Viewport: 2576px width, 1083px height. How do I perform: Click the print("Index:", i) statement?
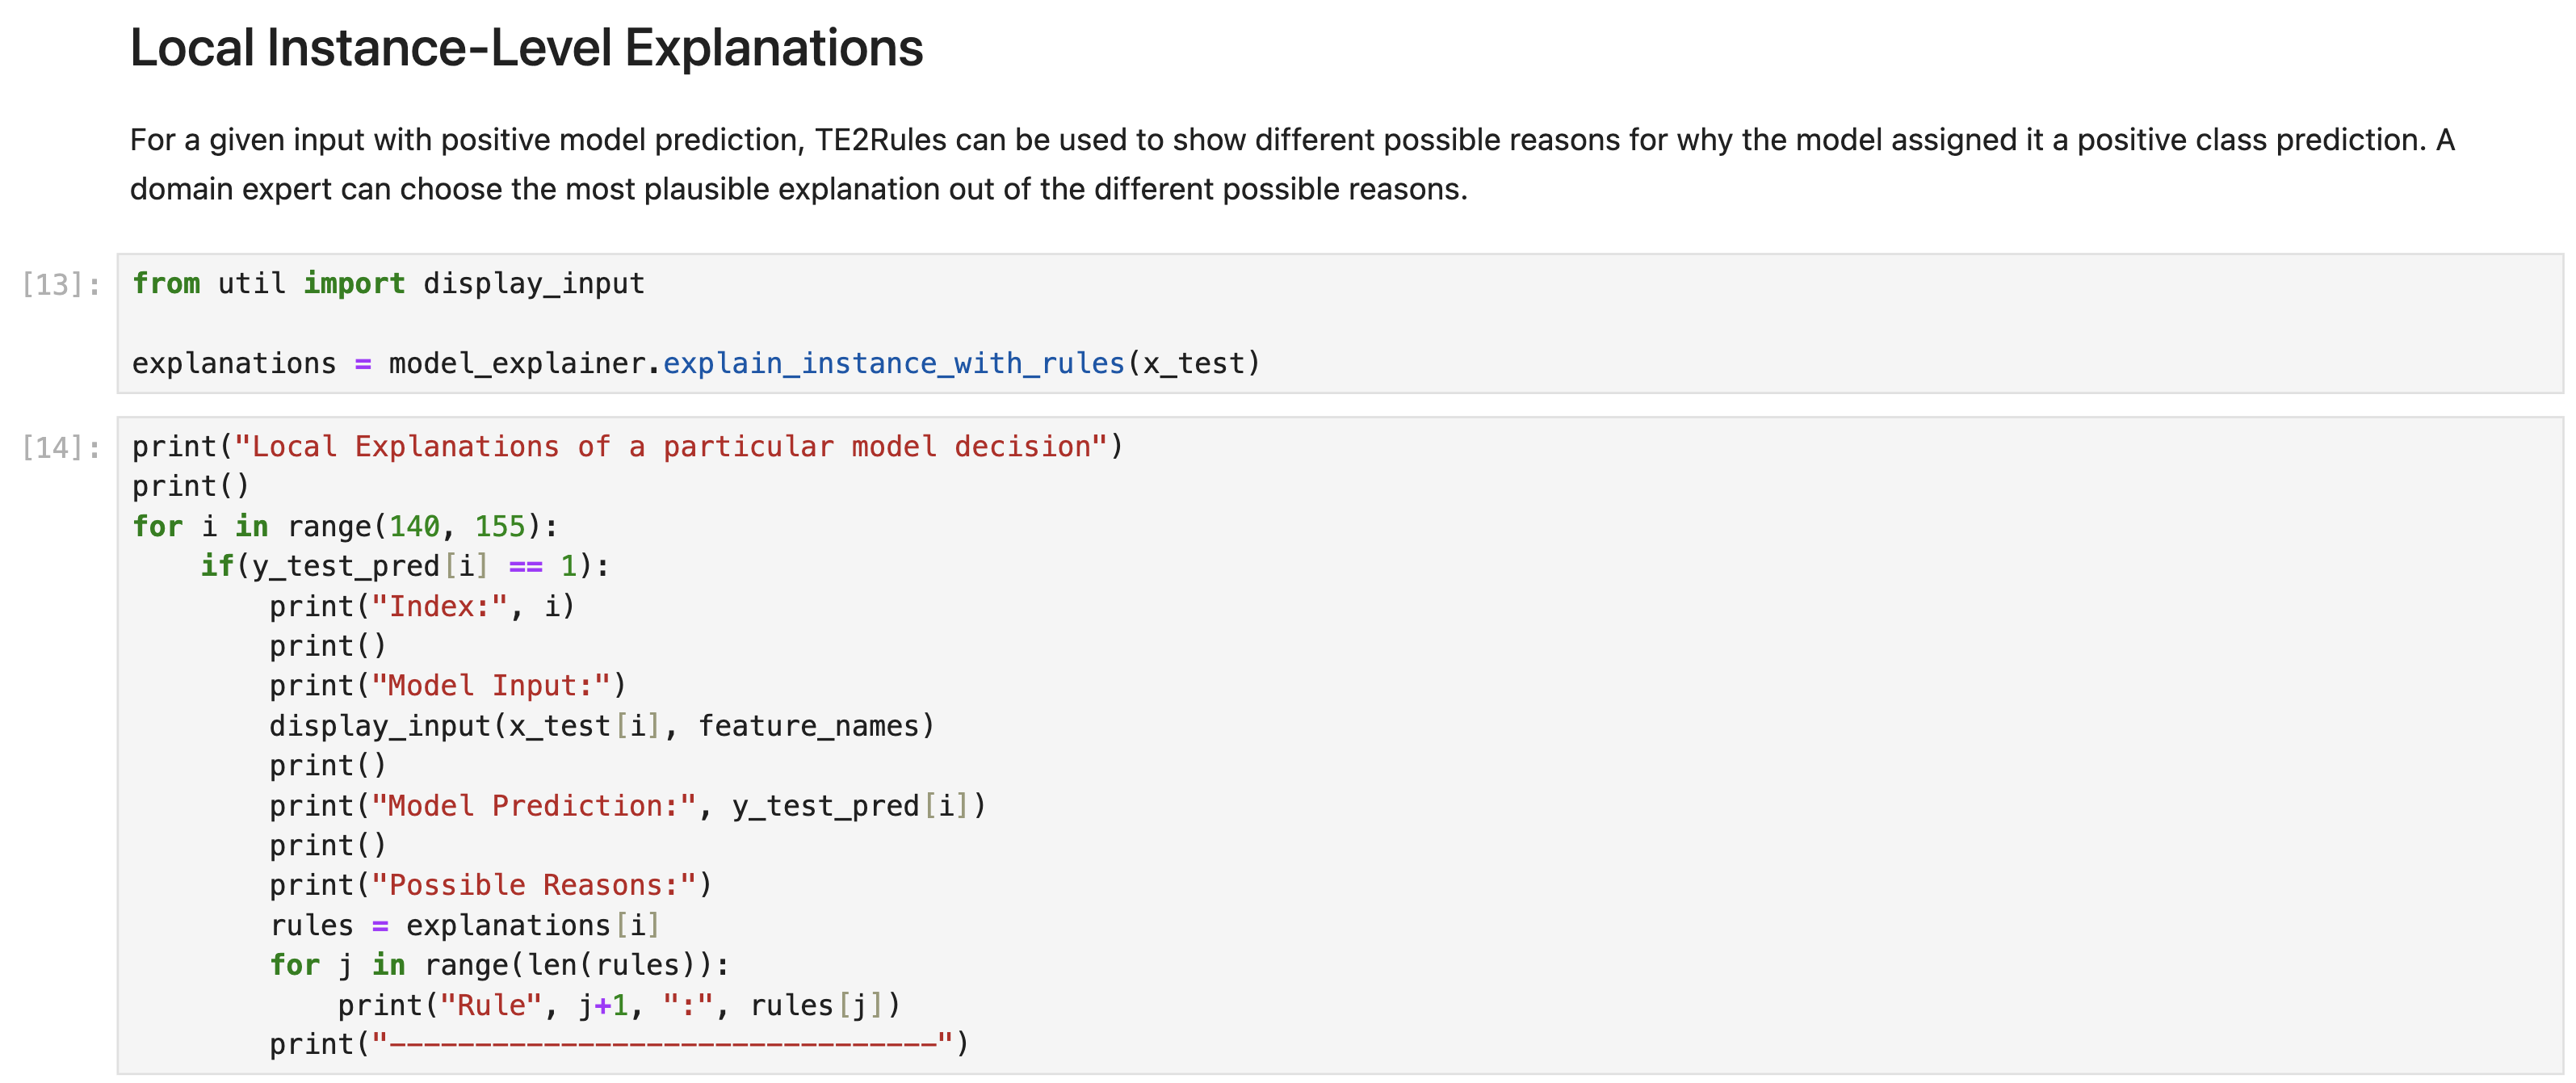click(x=421, y=607)
